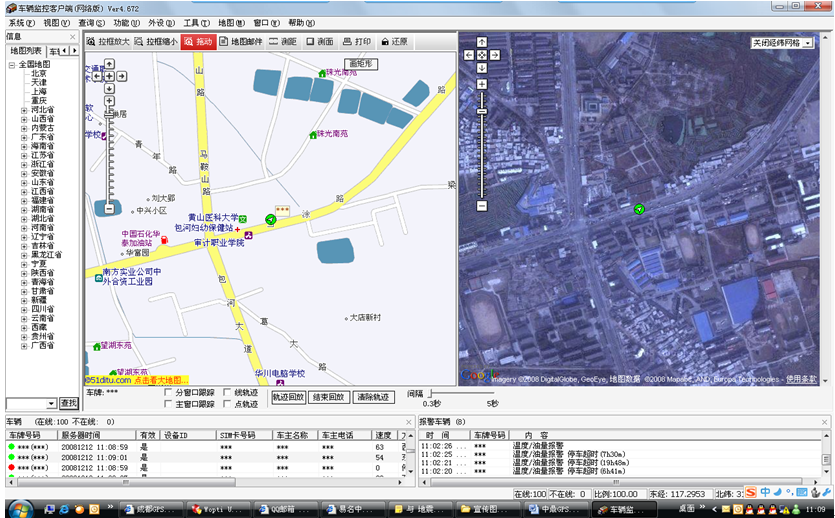Expand the 河北省 tree node

[24, 110]
